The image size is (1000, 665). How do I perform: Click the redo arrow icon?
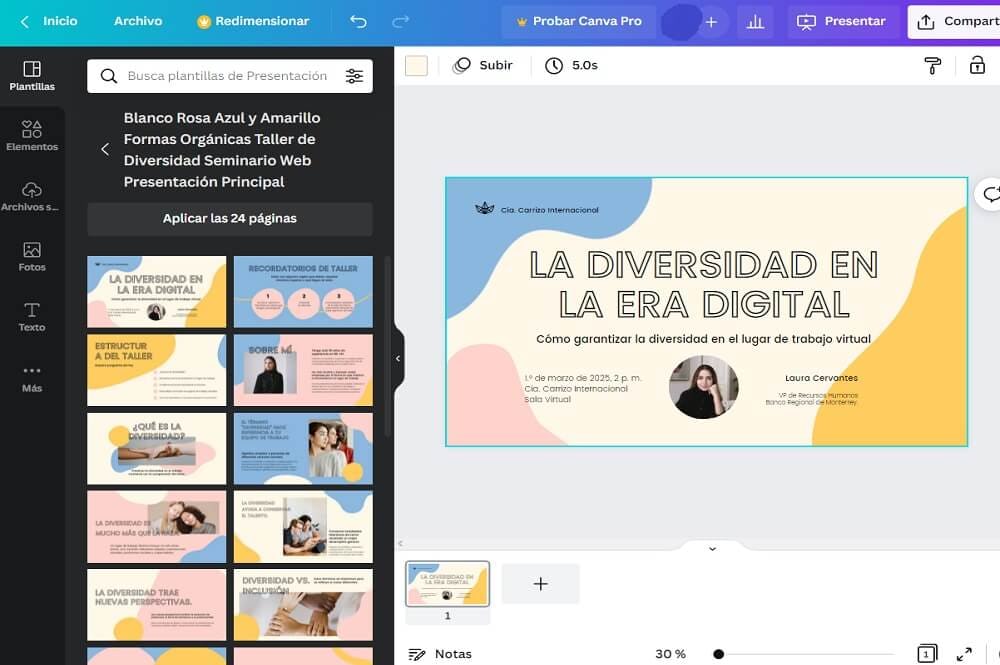[x=401, y=21]
